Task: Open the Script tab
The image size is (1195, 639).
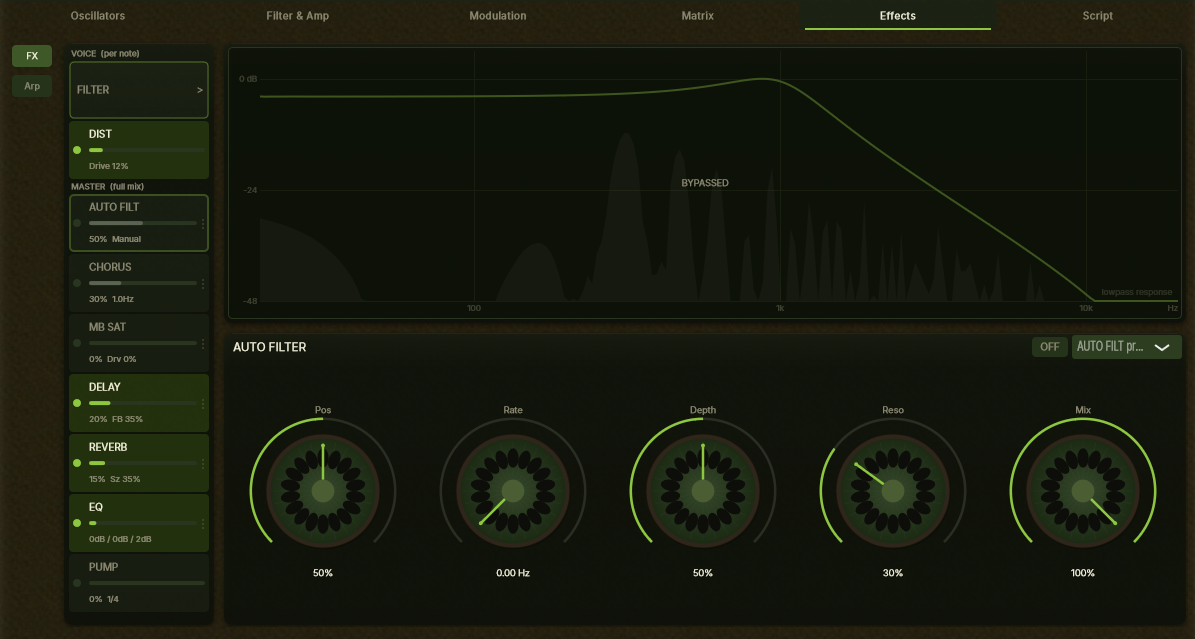Action: (x=1097, y=15)
